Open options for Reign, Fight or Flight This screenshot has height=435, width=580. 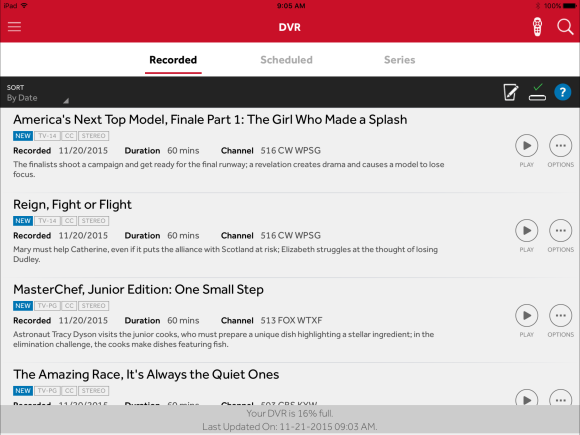560,231
